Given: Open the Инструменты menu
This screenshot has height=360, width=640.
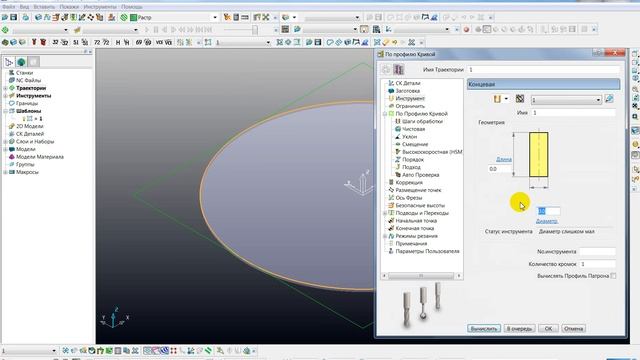Looking at the screenshot, I should pos(100,7).
